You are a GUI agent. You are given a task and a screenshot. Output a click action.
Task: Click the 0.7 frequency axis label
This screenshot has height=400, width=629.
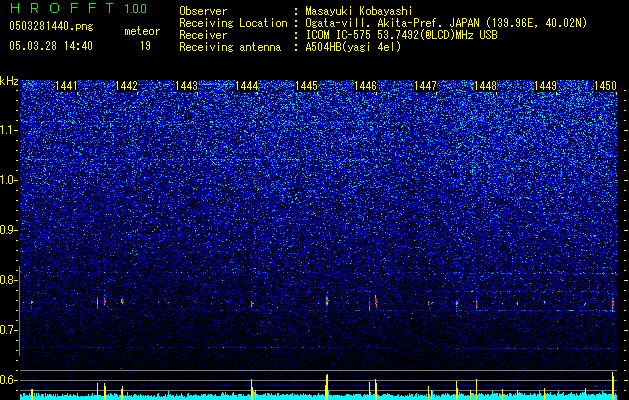pyautogui.click(x=8, y=330)
